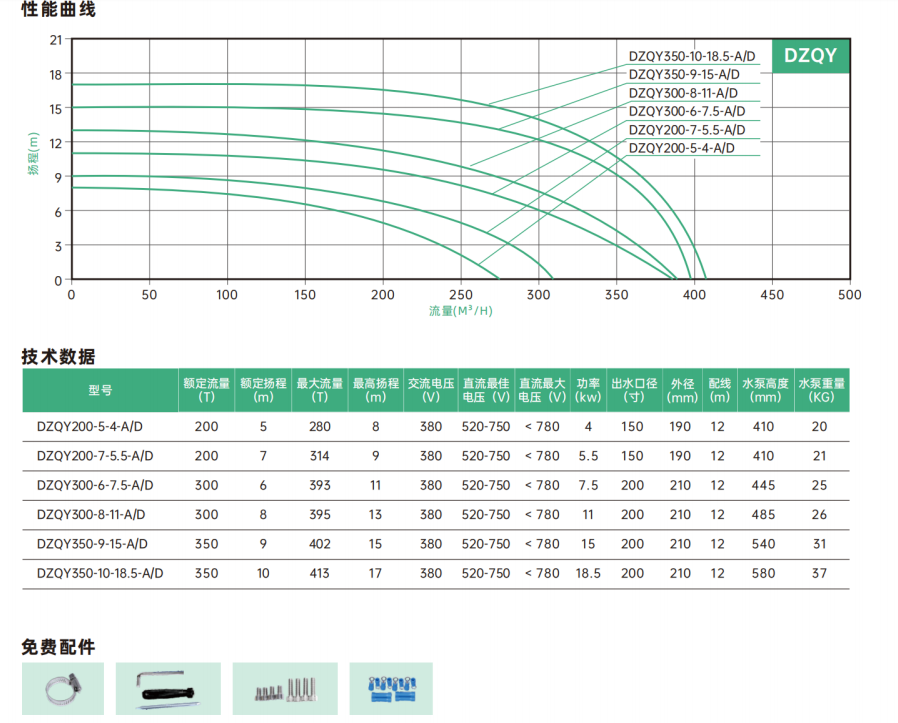898x723 pixels.
Task: Select the DZQY200-5-4-A/D legend label
Action: coord(681,148)
